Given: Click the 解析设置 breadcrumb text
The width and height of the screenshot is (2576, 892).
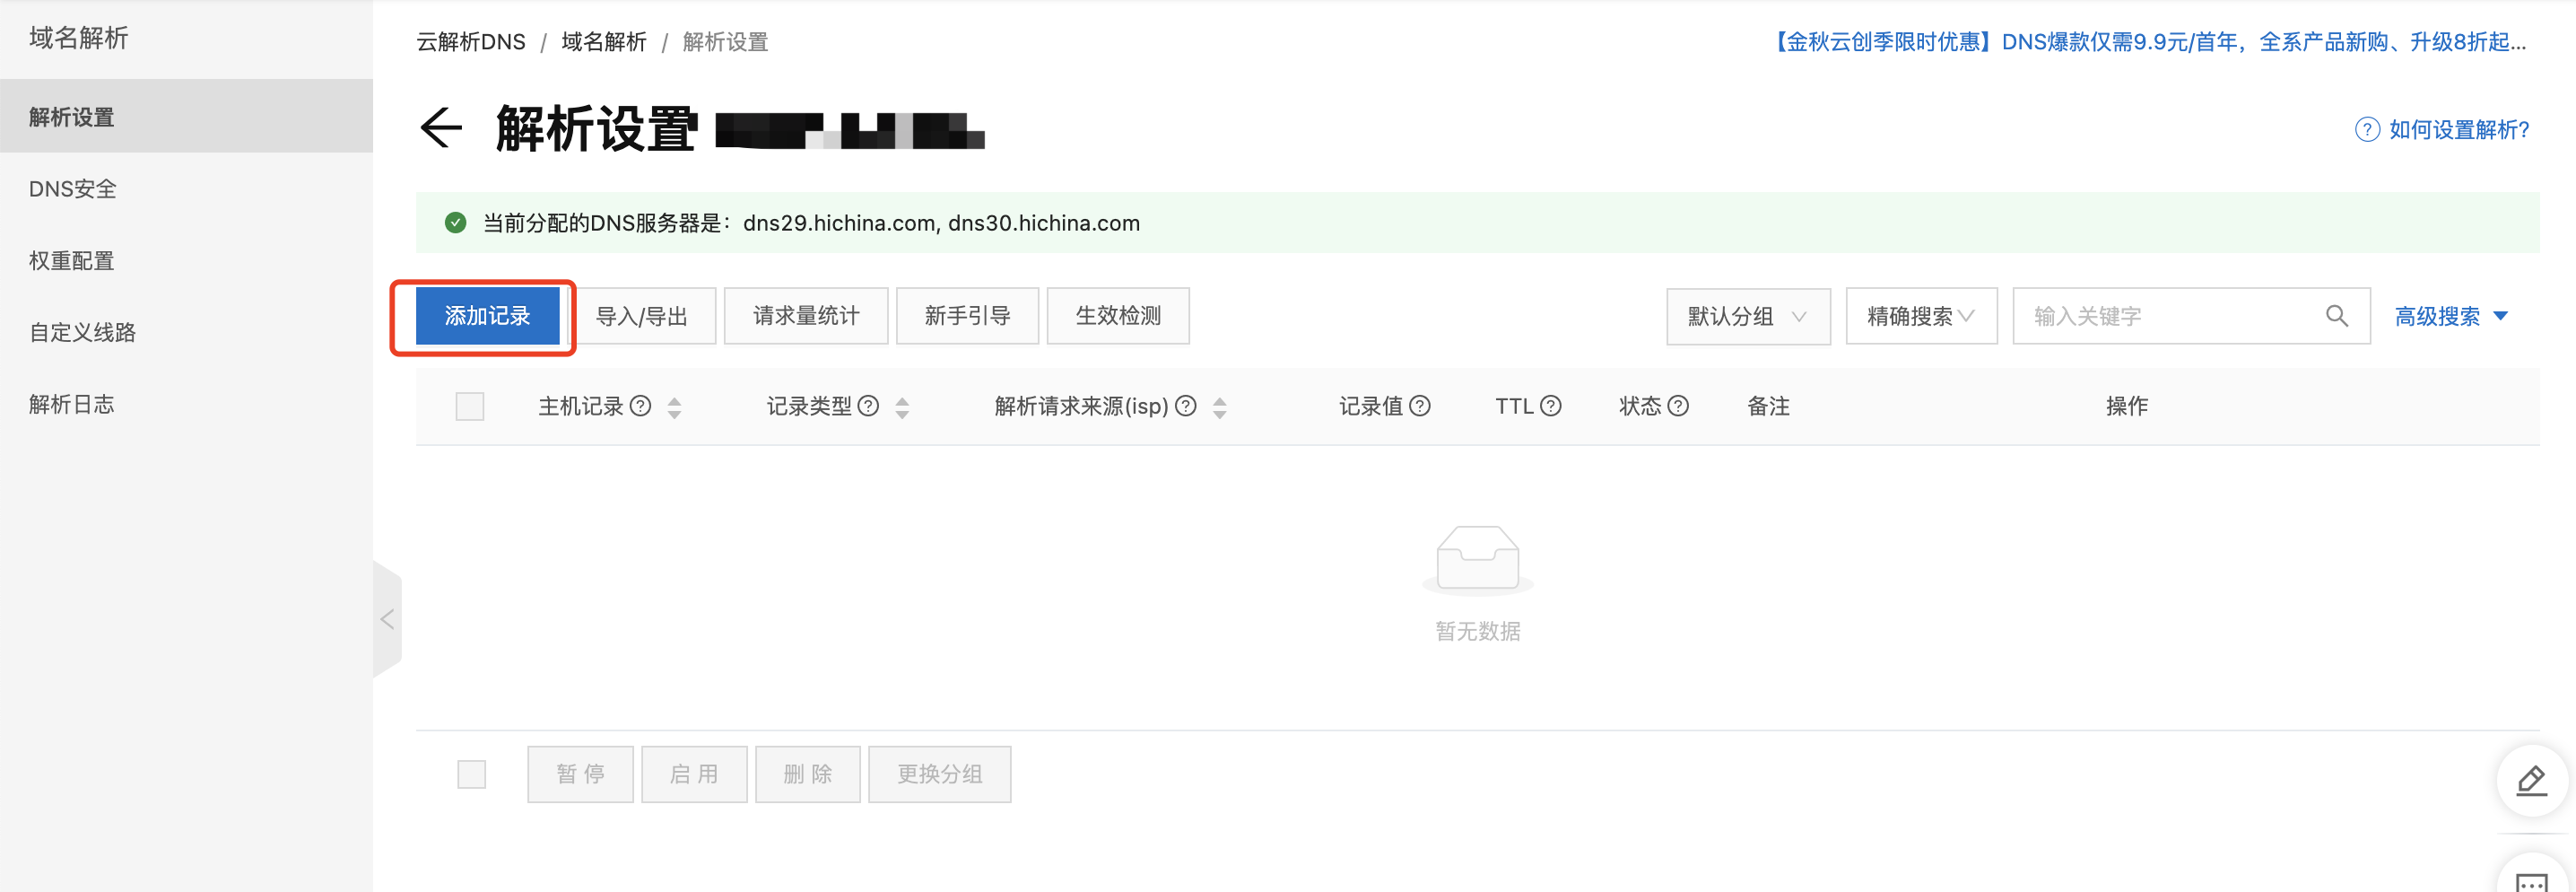Looking at the screenshot, I should pos(725,42).
